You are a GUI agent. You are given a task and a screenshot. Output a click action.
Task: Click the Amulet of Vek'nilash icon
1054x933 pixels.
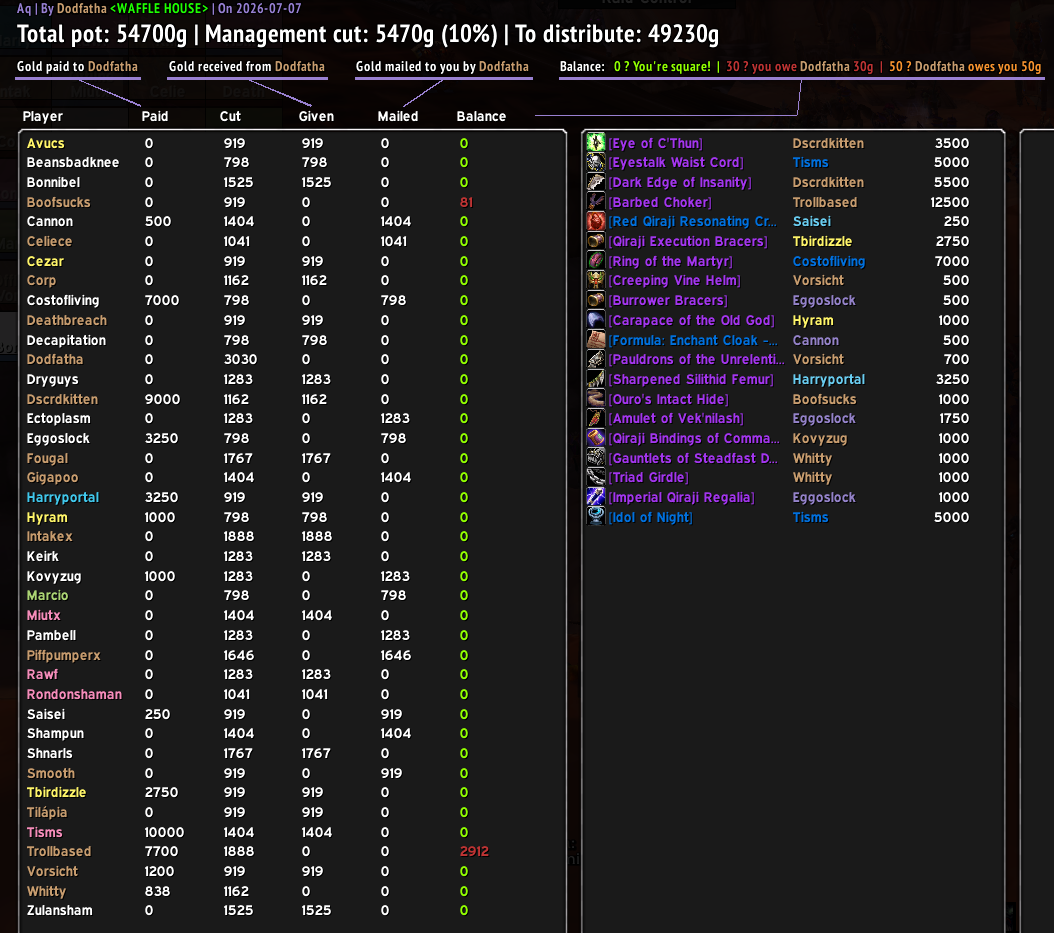[596, 418]
